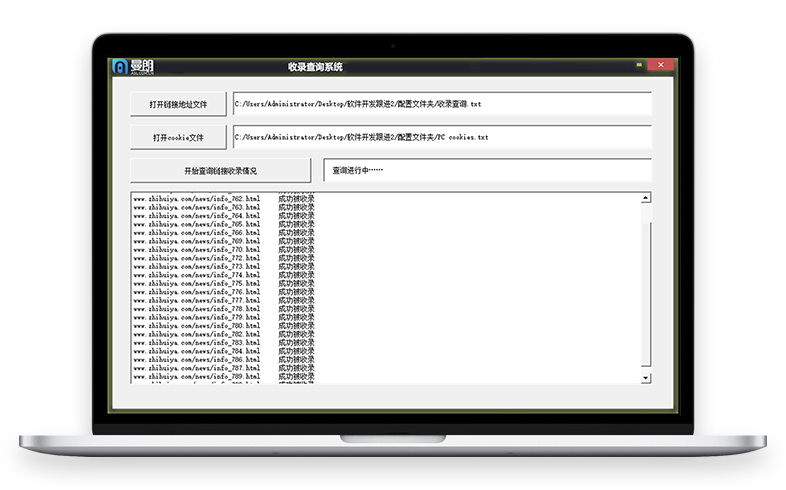Click the 查询进行中 status field
This screenshot has width=786, height=490.
(487, 171)
